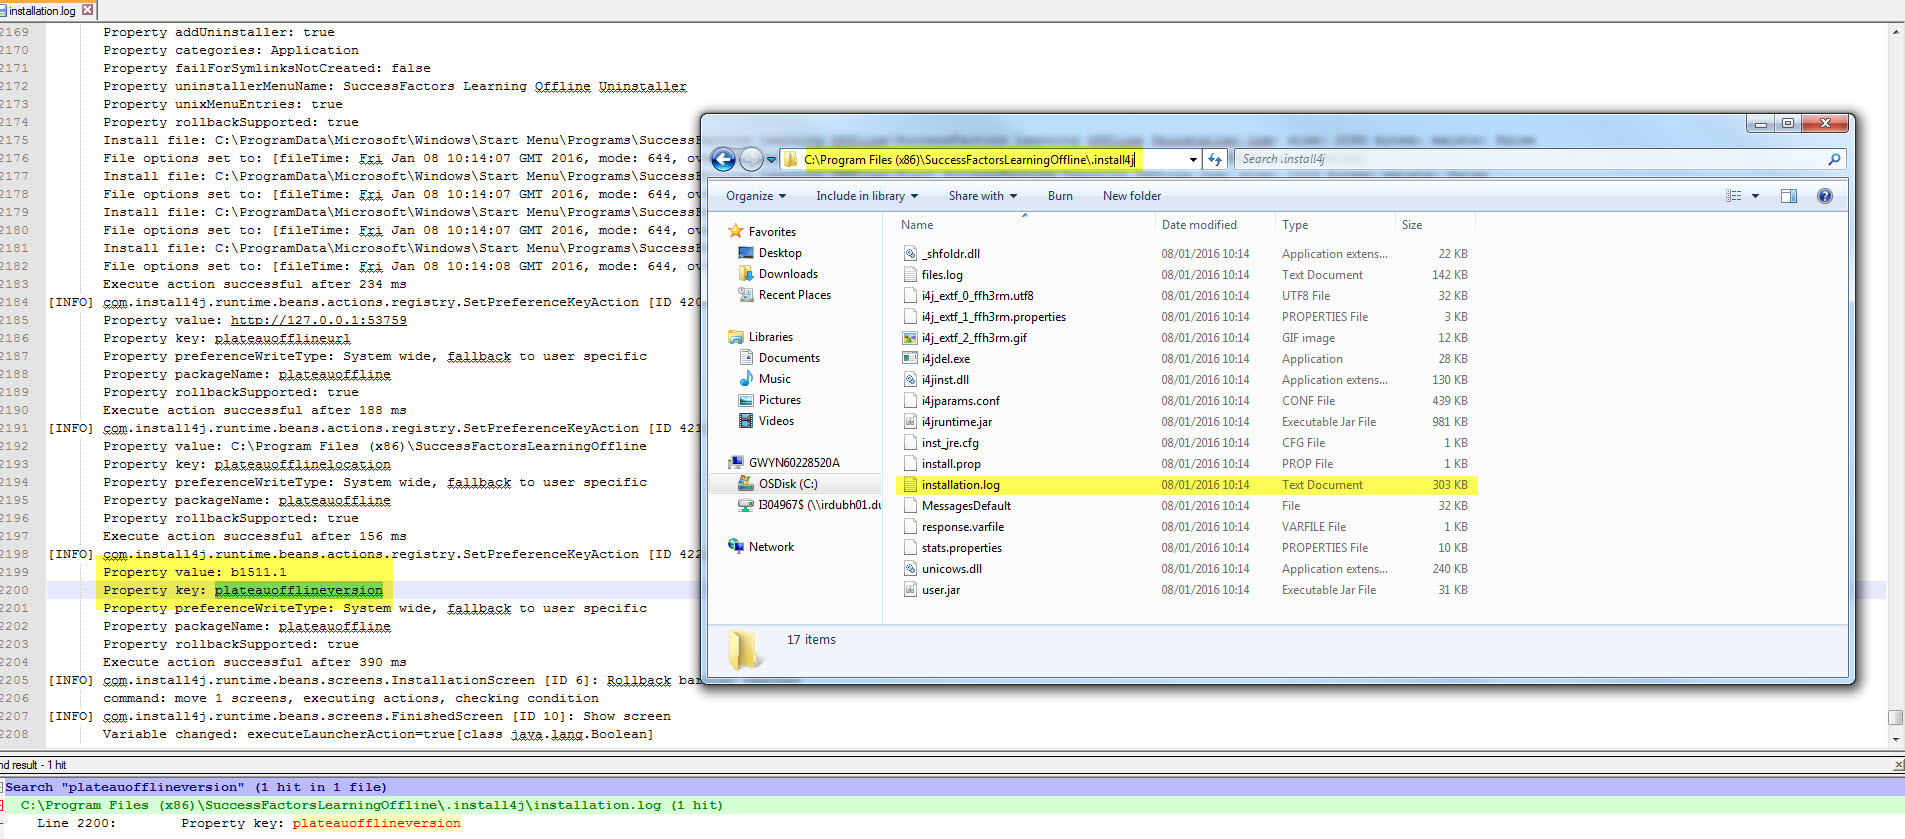Viewport: 1905px width, 839px height.
Task: Select the _shfoldr.dll file icon
Action: click(910, 254)
